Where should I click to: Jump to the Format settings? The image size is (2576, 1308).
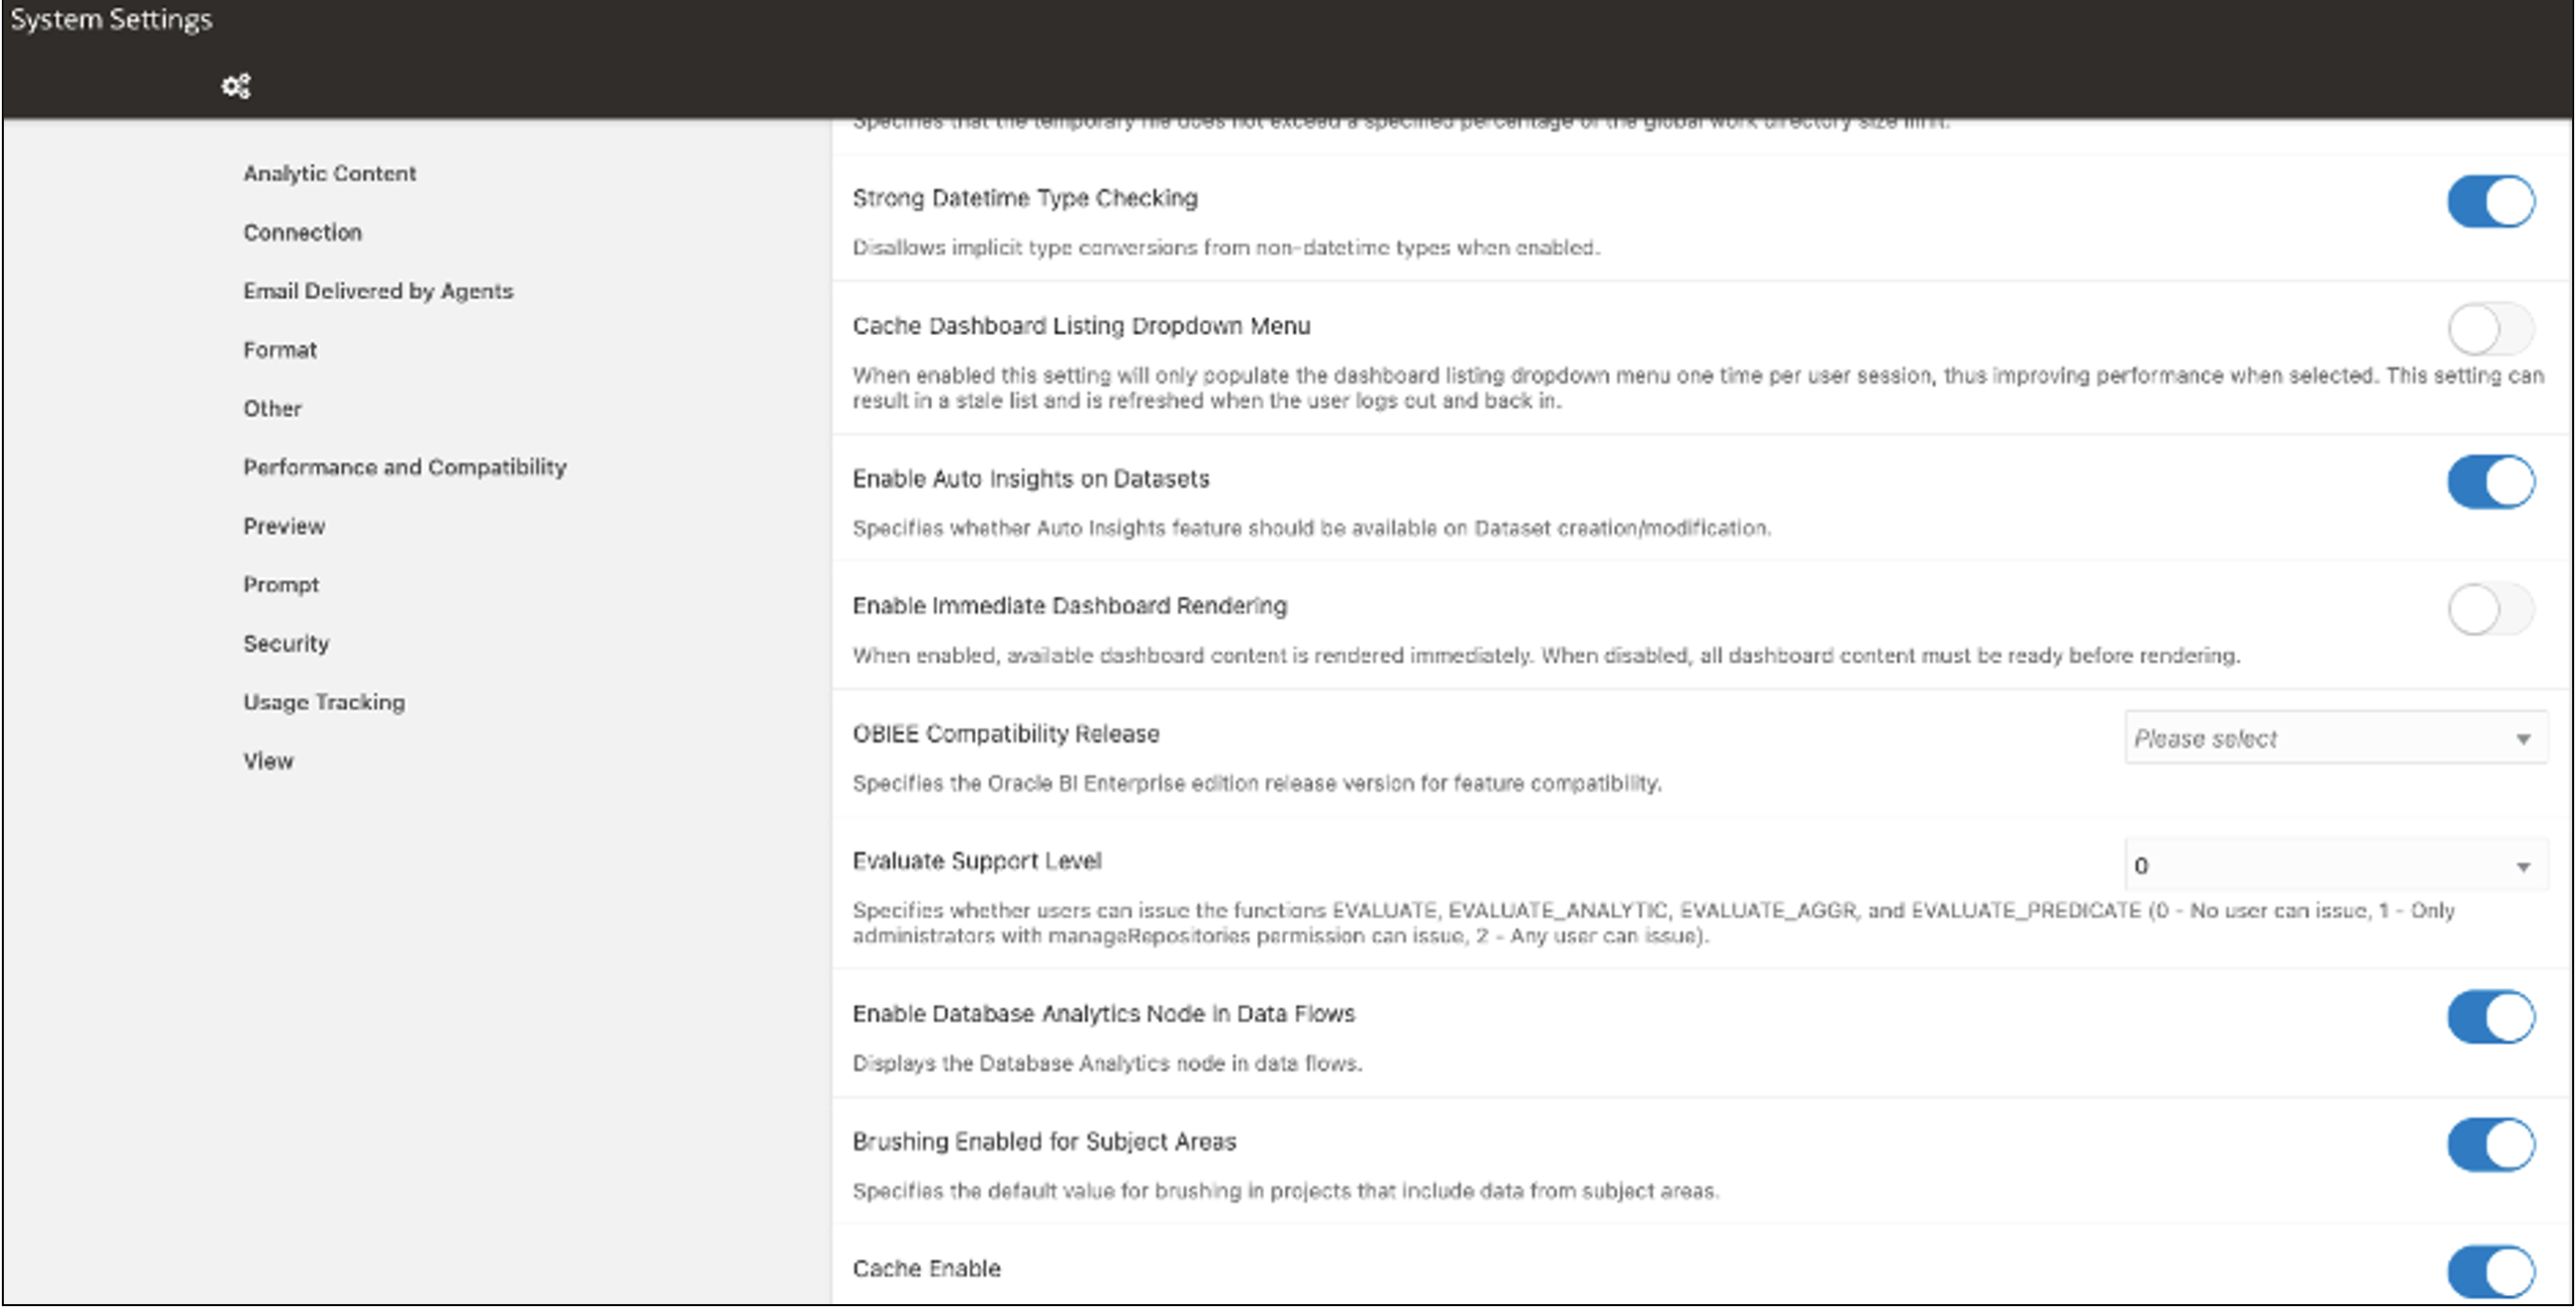(280, 350)
